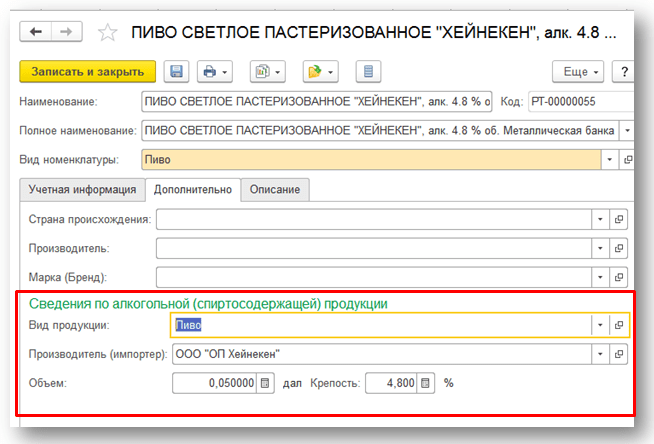Image resolution: width=654 pixels, height=444 pixels.
Task: Click the Объем field showing 0,050000
Action: click(x=214, y=383)
